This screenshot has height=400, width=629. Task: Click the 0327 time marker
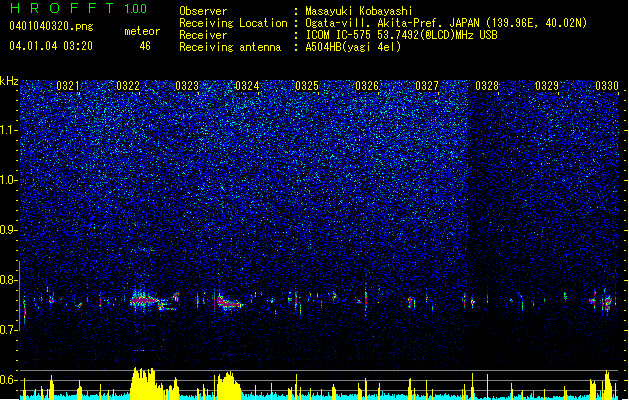(x=427, y=86)
